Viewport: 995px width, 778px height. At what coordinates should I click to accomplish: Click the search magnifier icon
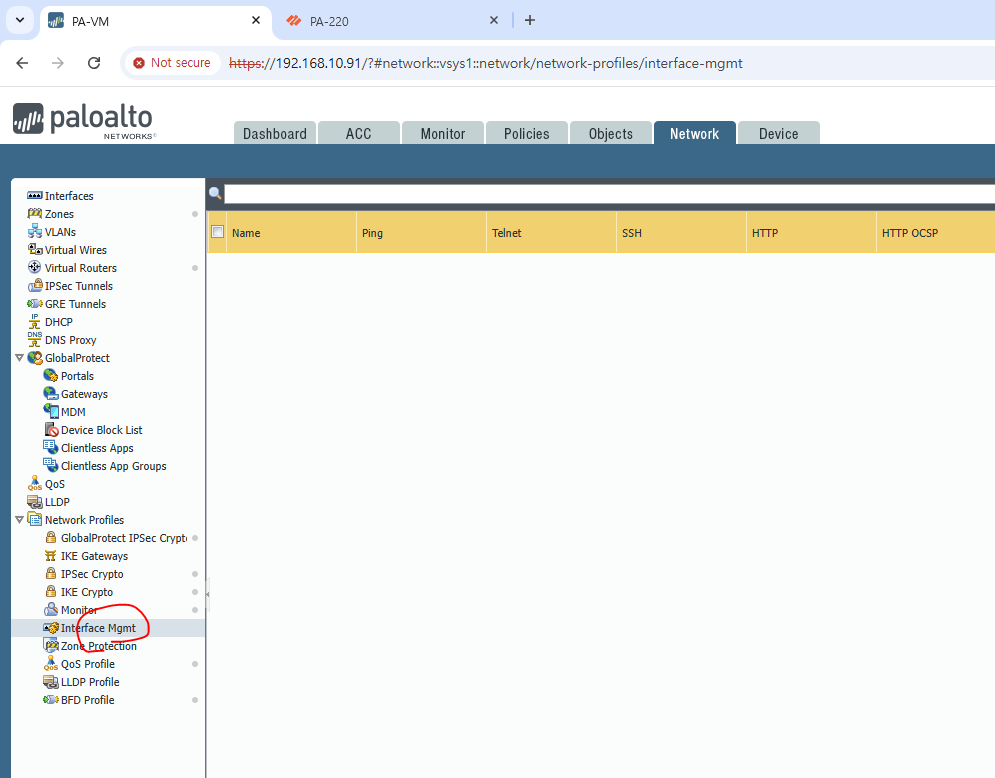[215, 194]
